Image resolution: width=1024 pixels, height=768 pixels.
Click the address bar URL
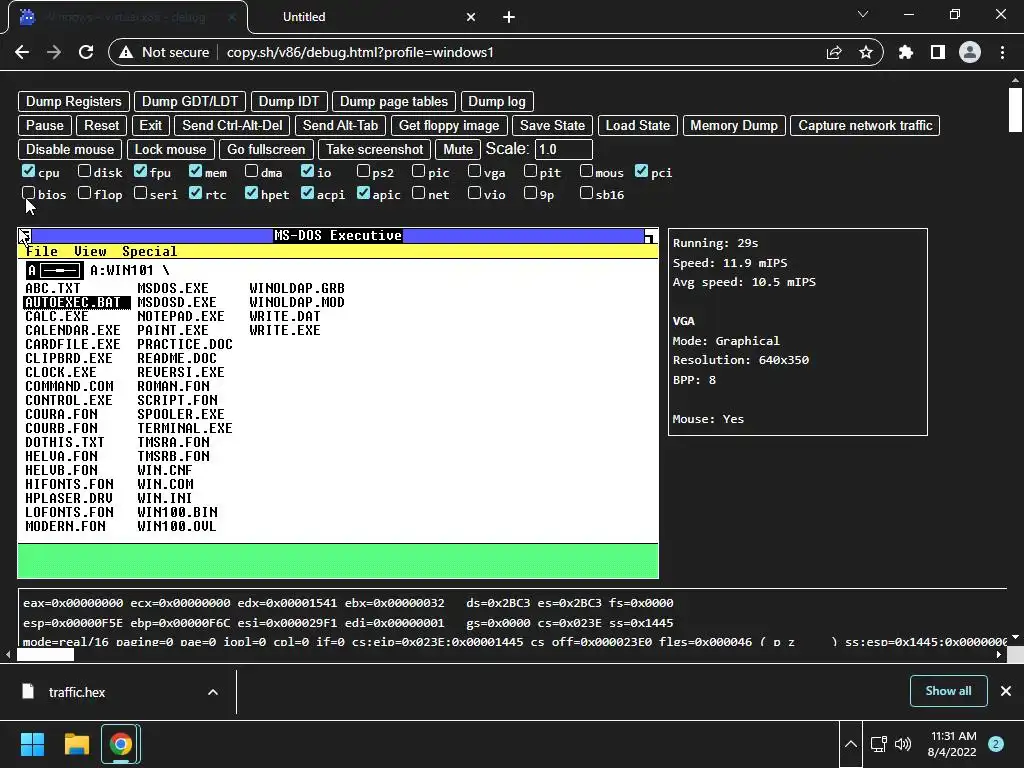click(x=360, y=52)
